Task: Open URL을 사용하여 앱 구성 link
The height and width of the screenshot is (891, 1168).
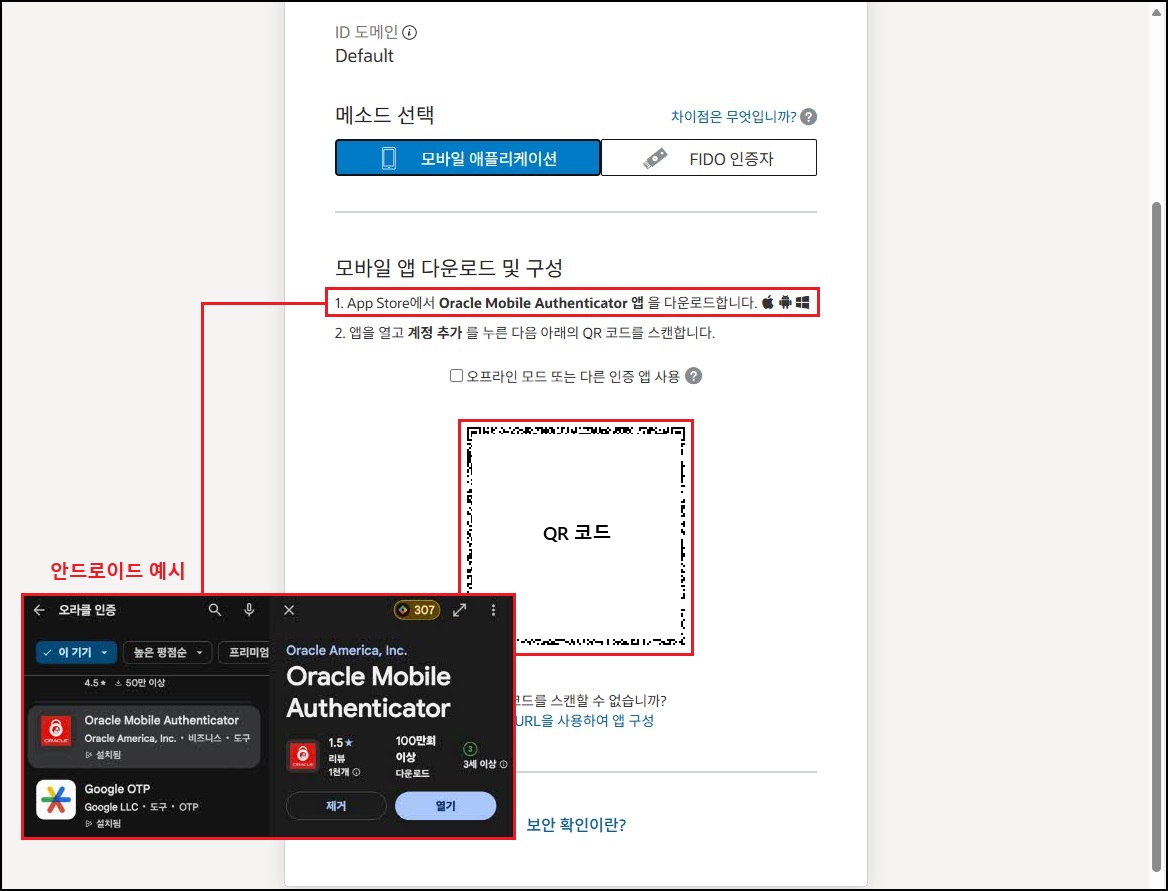Action: tap(584, 720)
